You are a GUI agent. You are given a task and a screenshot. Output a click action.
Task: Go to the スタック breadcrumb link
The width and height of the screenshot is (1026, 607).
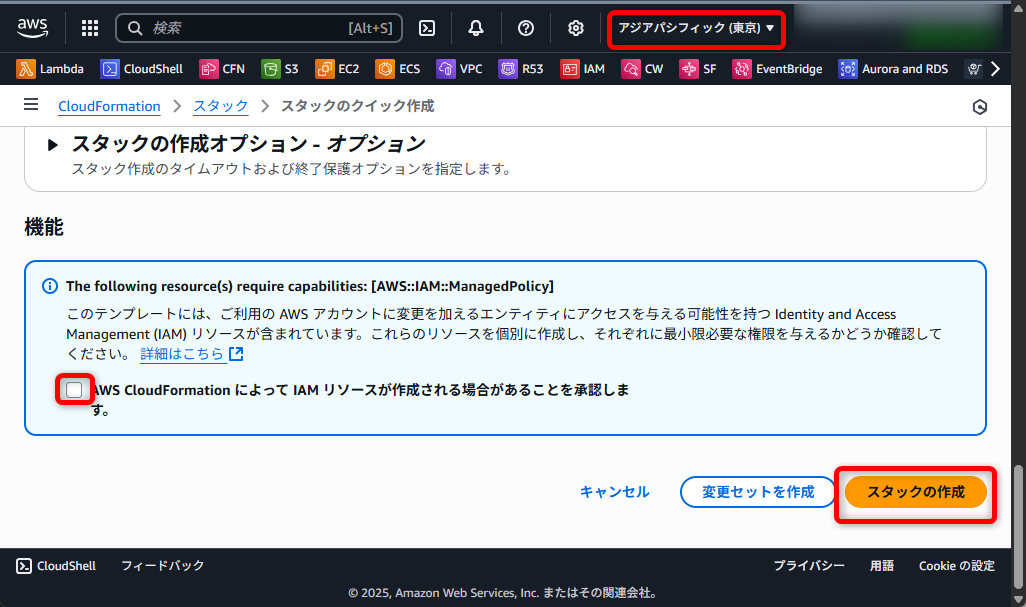[x=220, y=106]
